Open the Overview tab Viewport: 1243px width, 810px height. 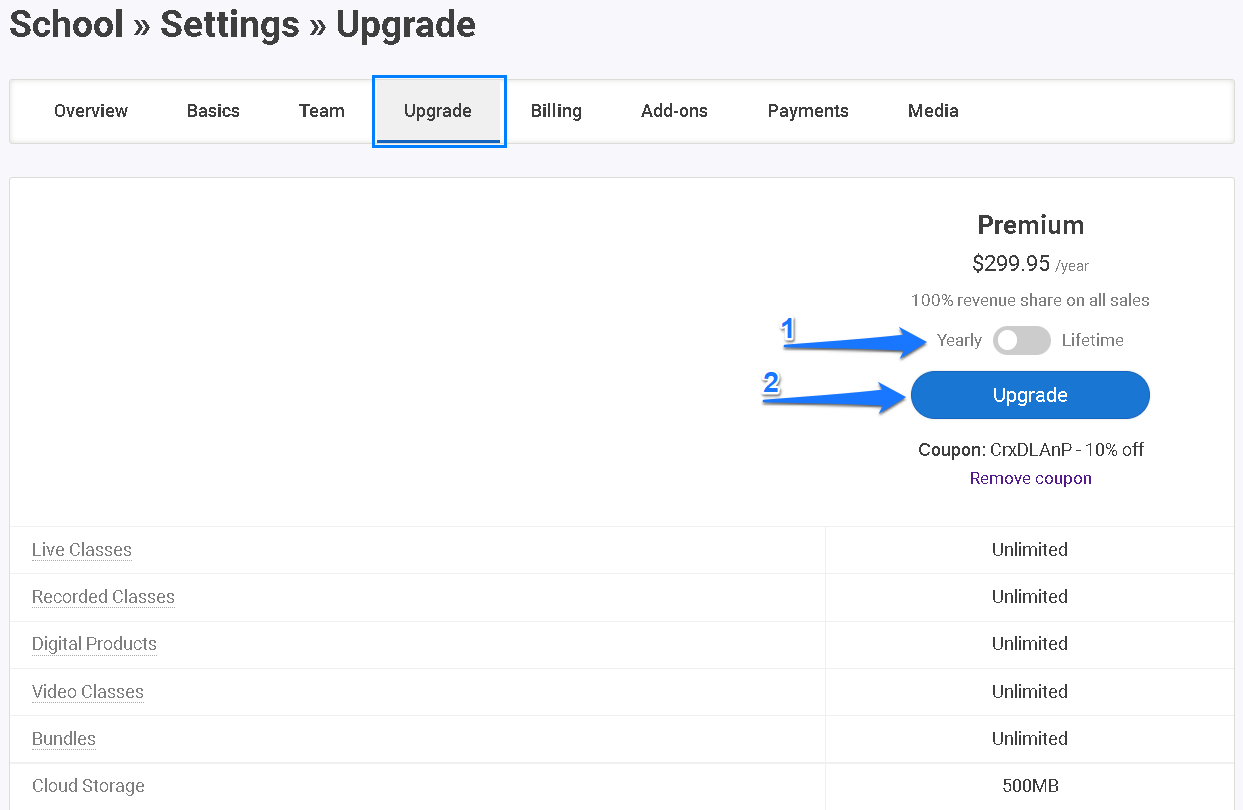point(91,111)
